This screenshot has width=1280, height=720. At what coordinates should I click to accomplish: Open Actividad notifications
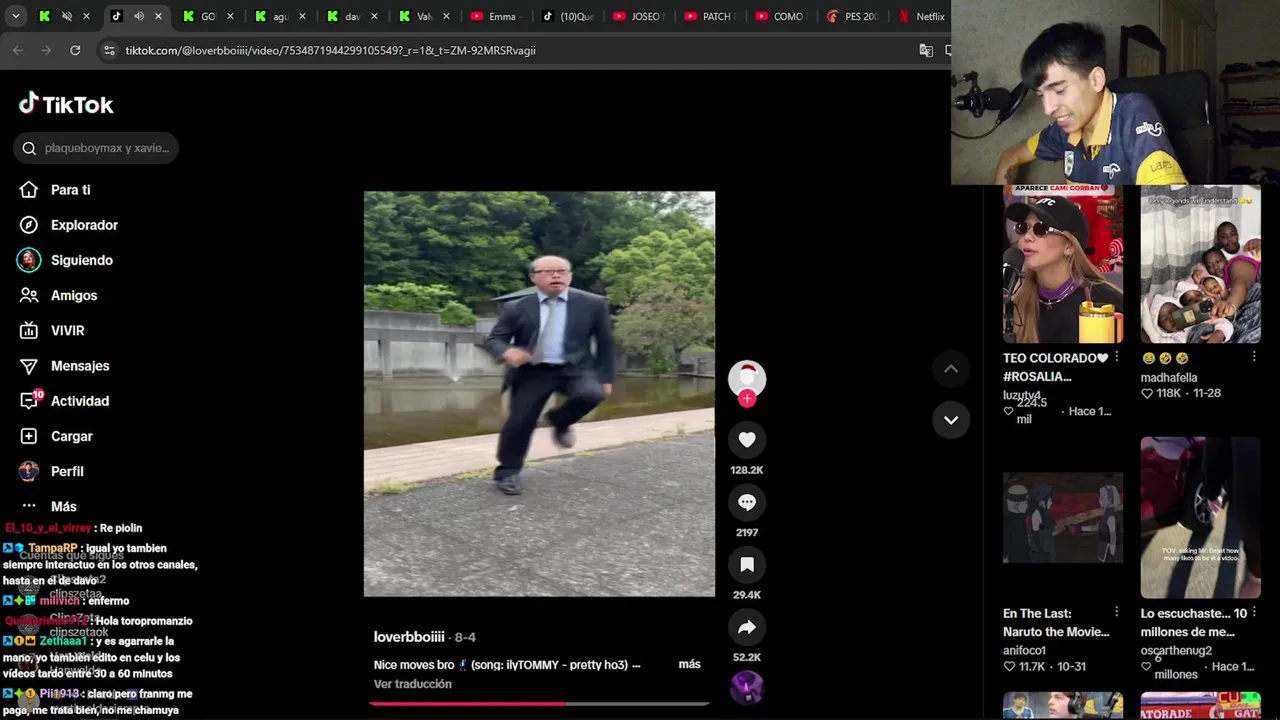click(80, 401)
